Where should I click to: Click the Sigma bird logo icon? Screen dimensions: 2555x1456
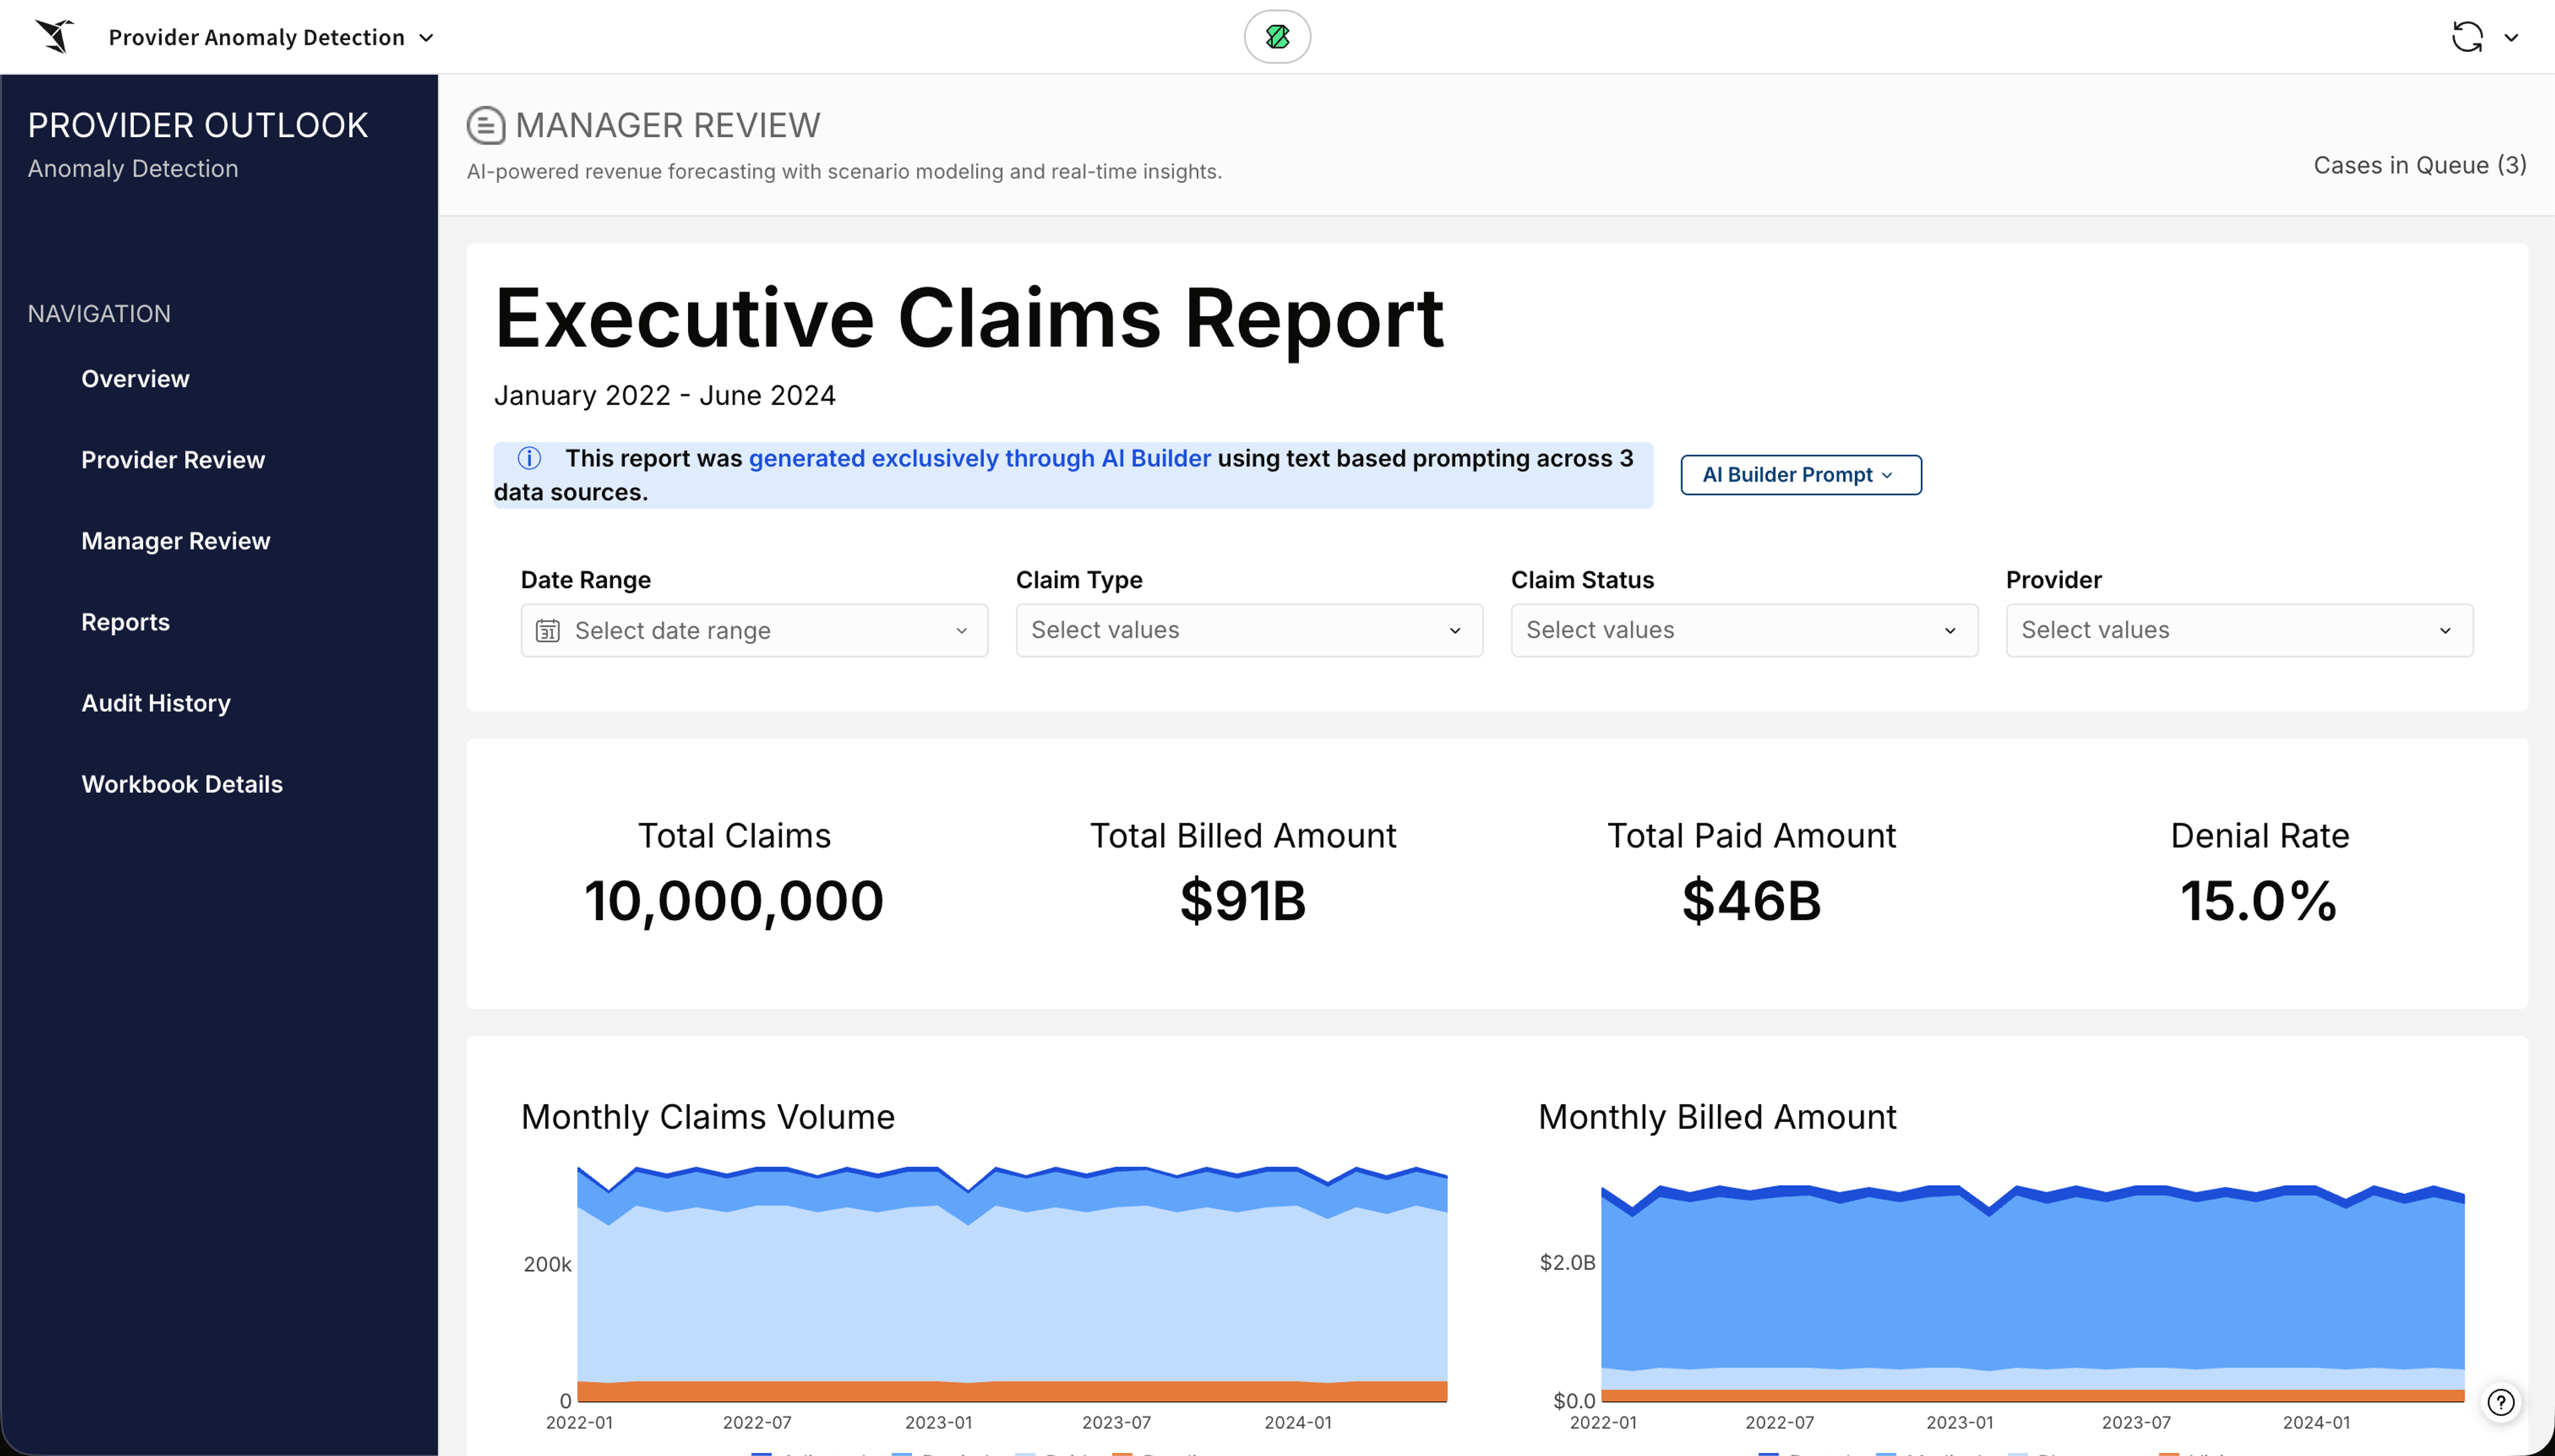[55, 36]
